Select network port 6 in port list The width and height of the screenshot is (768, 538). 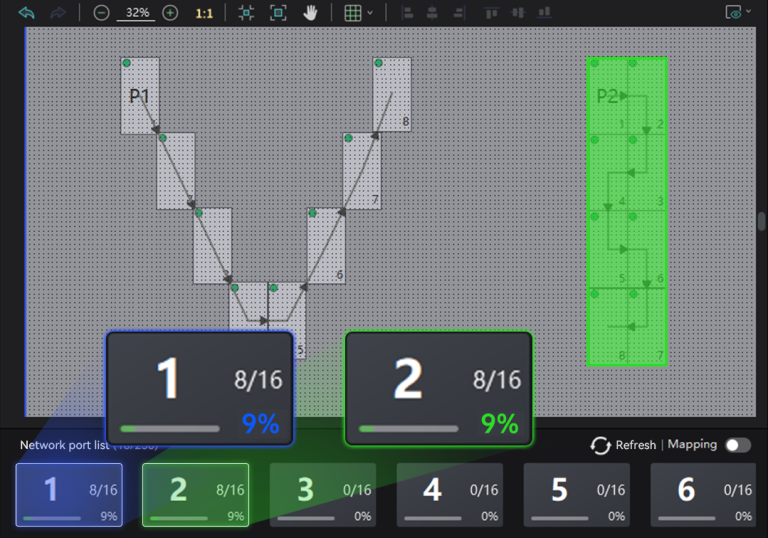(x=704, y=494)
